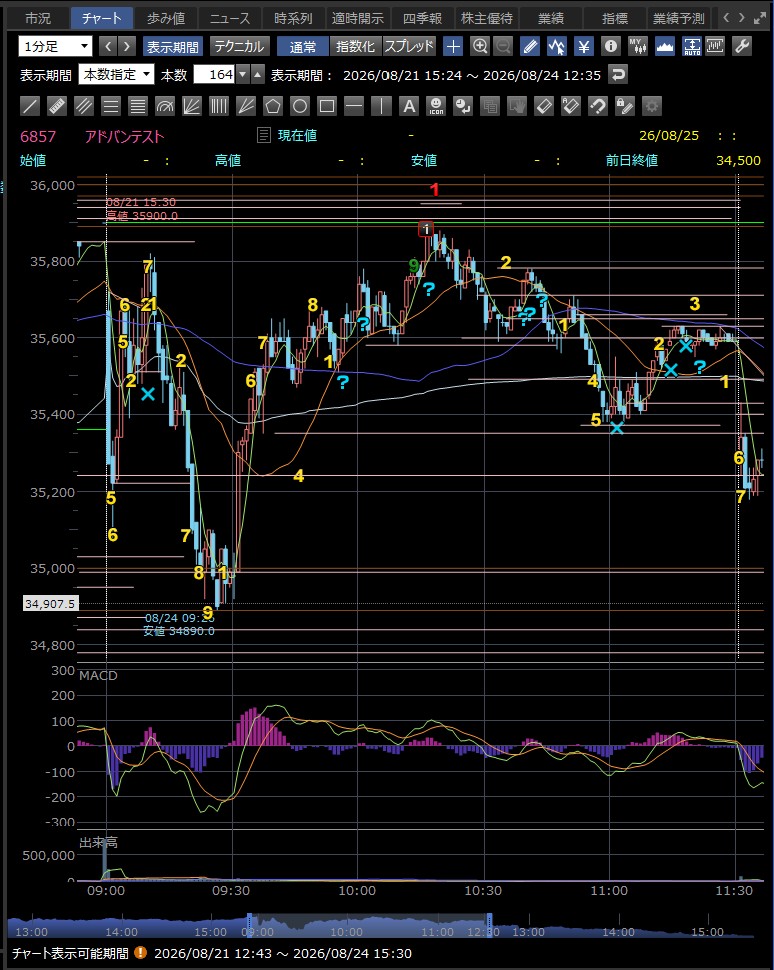Open the smiley icon stamp tool
This screenshot has height=970, width=774.
click(436, 106)
